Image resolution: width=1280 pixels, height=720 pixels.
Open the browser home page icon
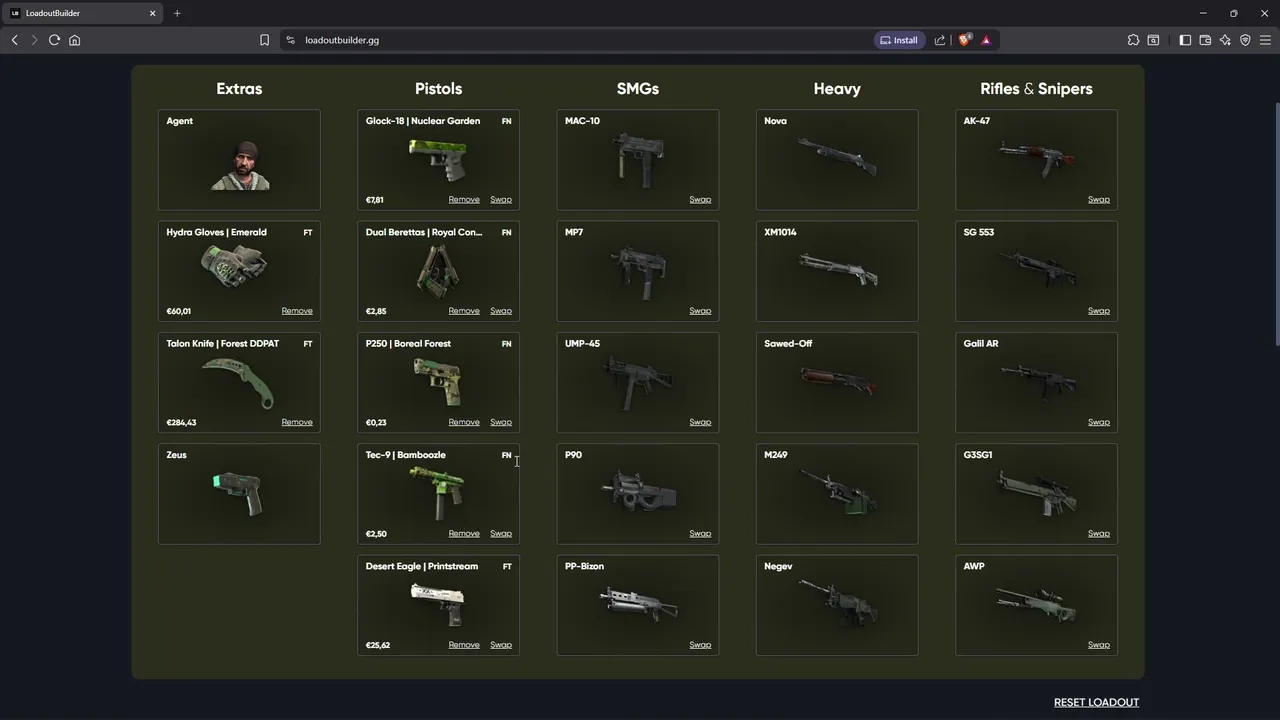[x=74, y=40]
